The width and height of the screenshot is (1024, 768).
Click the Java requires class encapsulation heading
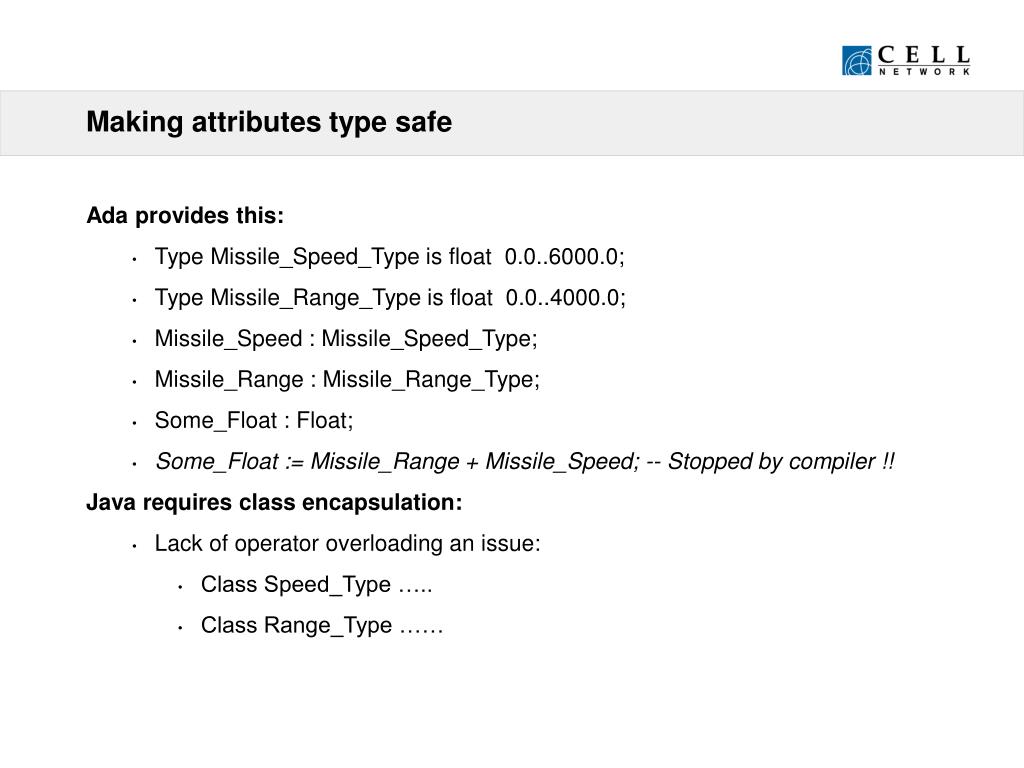point(274,502)
